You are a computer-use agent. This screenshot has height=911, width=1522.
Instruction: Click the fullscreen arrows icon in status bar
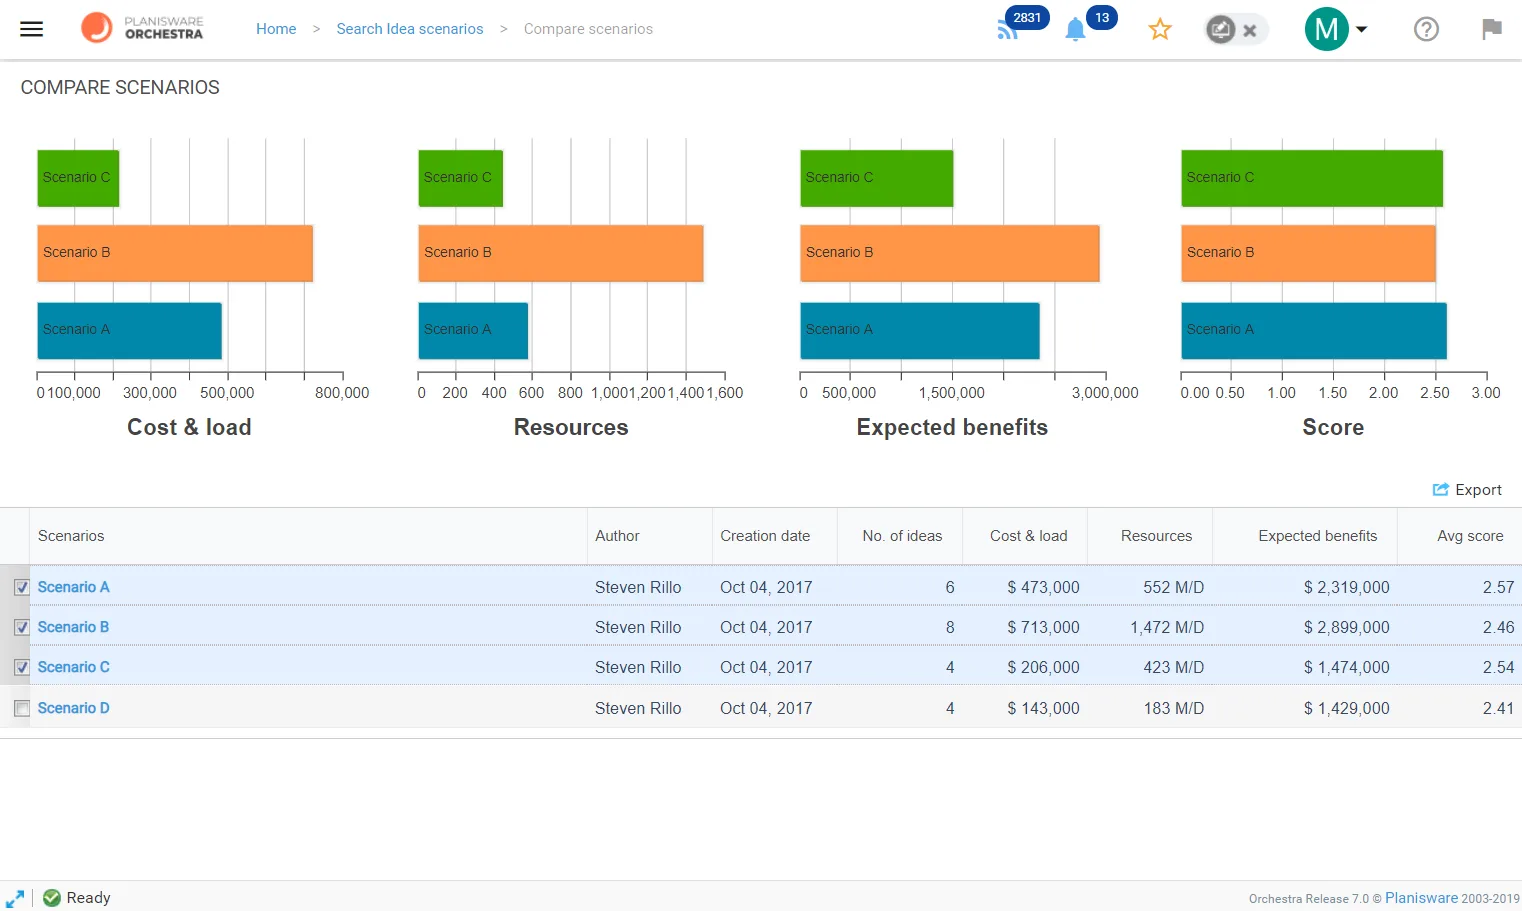pyautogui.click(x=15, y=898)
